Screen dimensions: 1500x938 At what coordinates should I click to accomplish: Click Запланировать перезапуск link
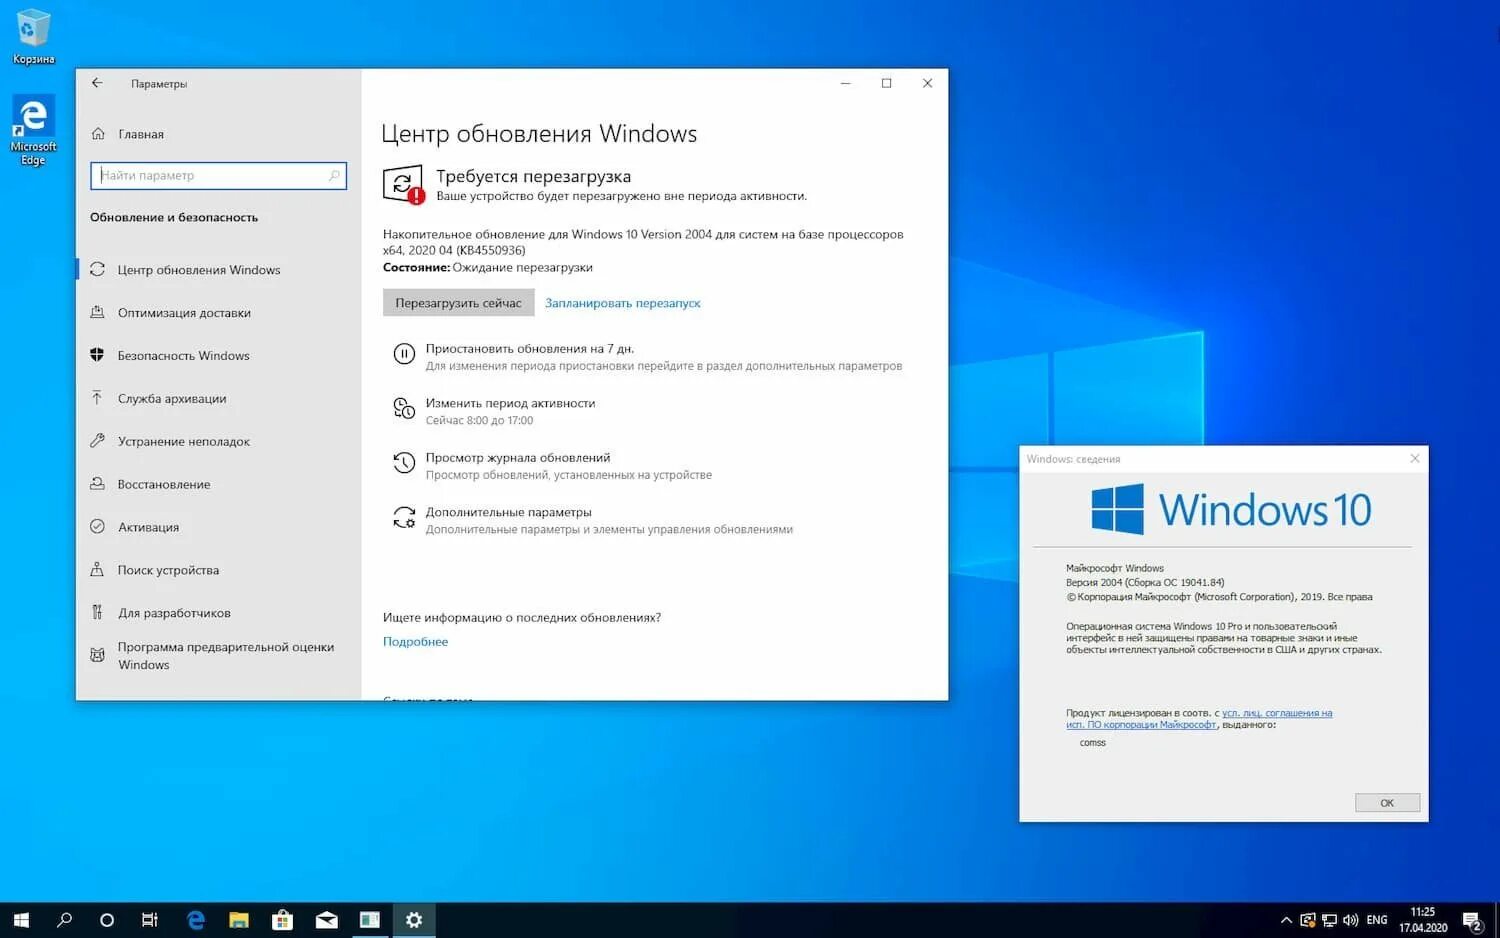(x=622, y=303)
